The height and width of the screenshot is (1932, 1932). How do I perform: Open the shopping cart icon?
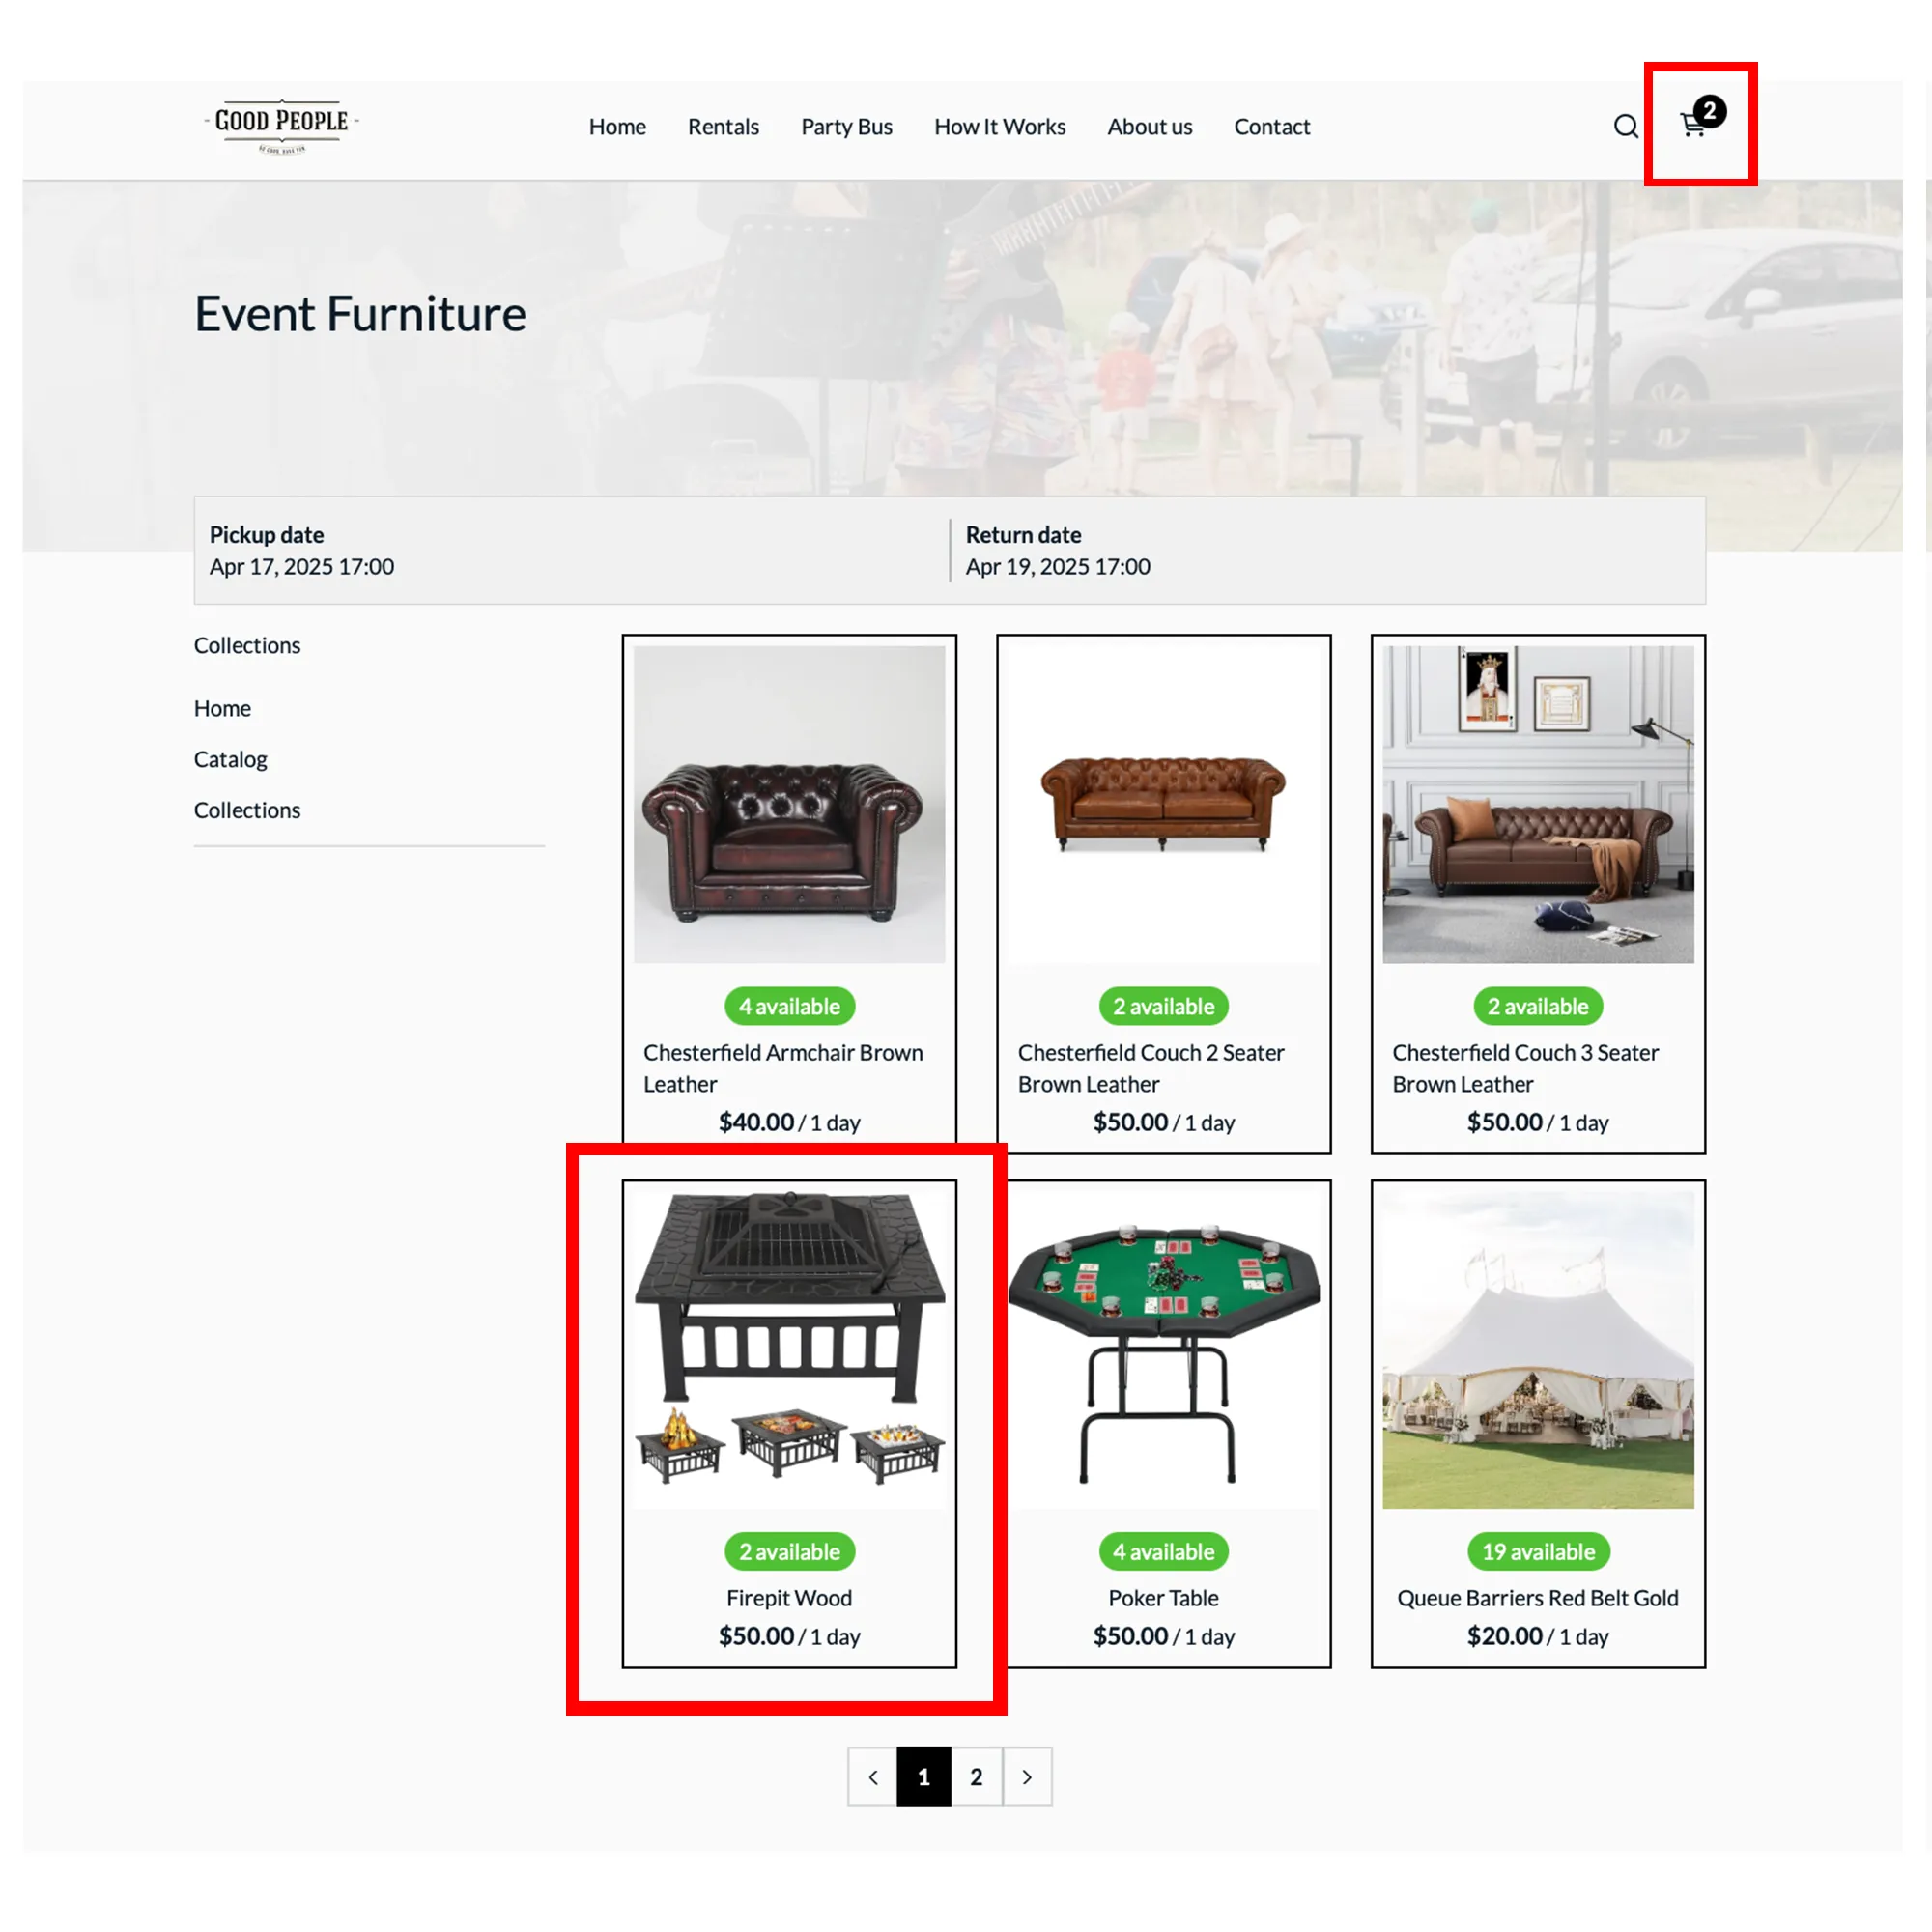(x=1694, y=125)
